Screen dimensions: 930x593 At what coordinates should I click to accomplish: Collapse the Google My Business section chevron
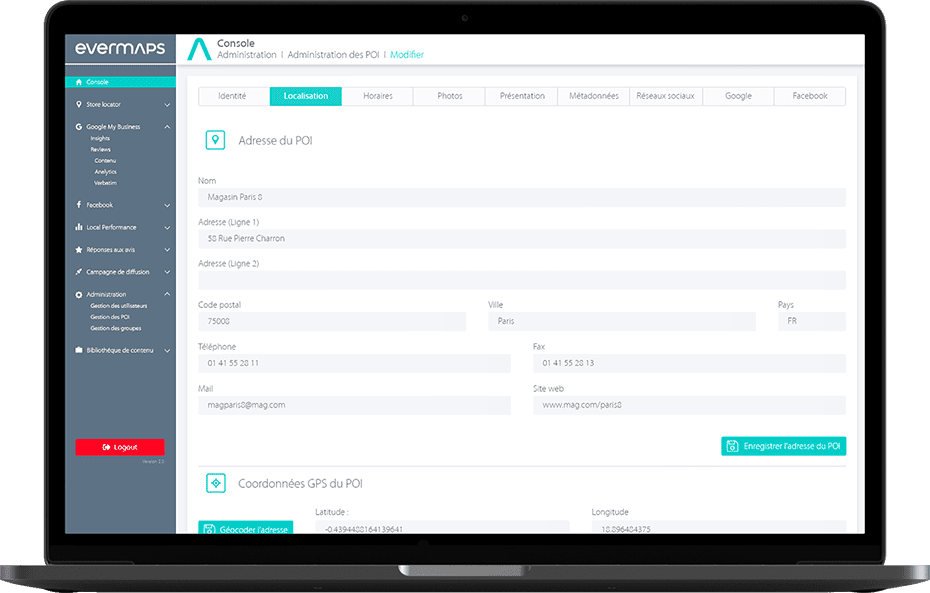167,127
